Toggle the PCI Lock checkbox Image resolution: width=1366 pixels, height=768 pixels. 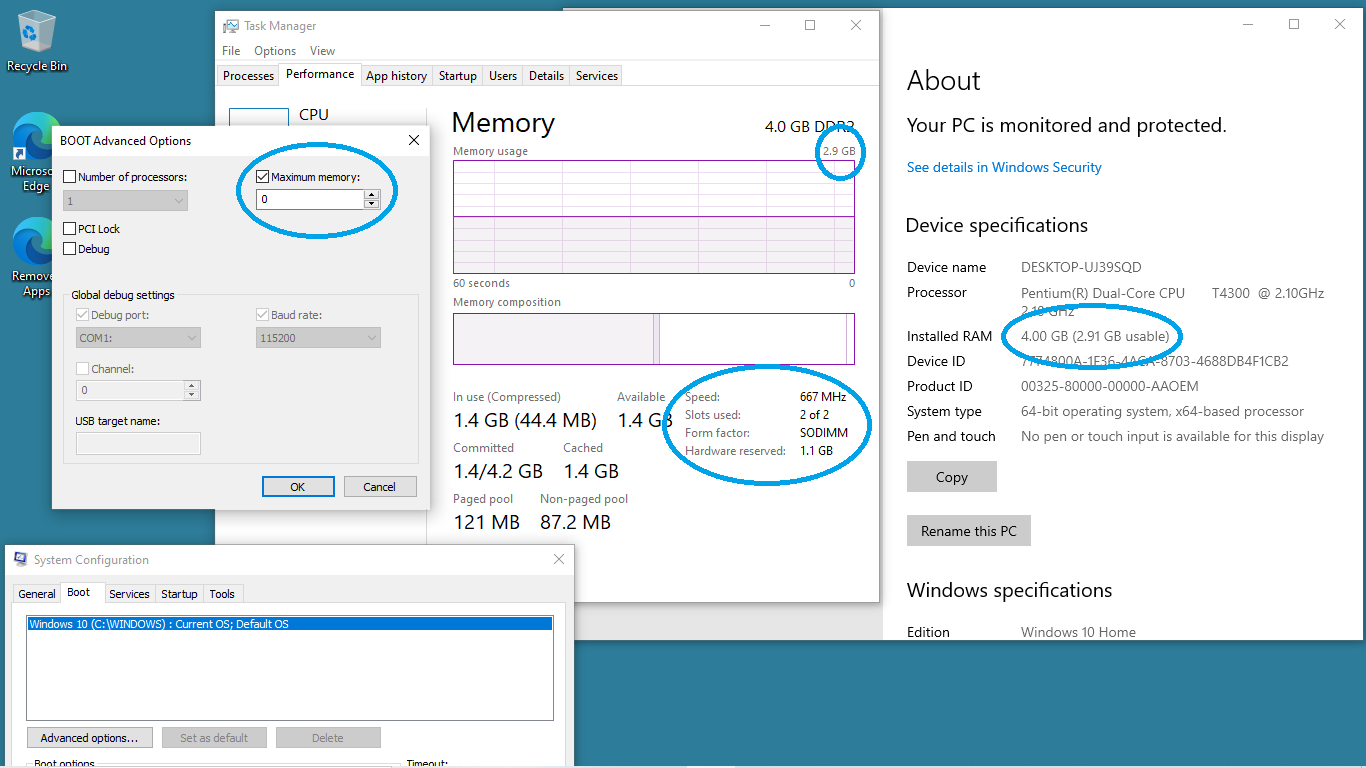click(x=70, y=229)
